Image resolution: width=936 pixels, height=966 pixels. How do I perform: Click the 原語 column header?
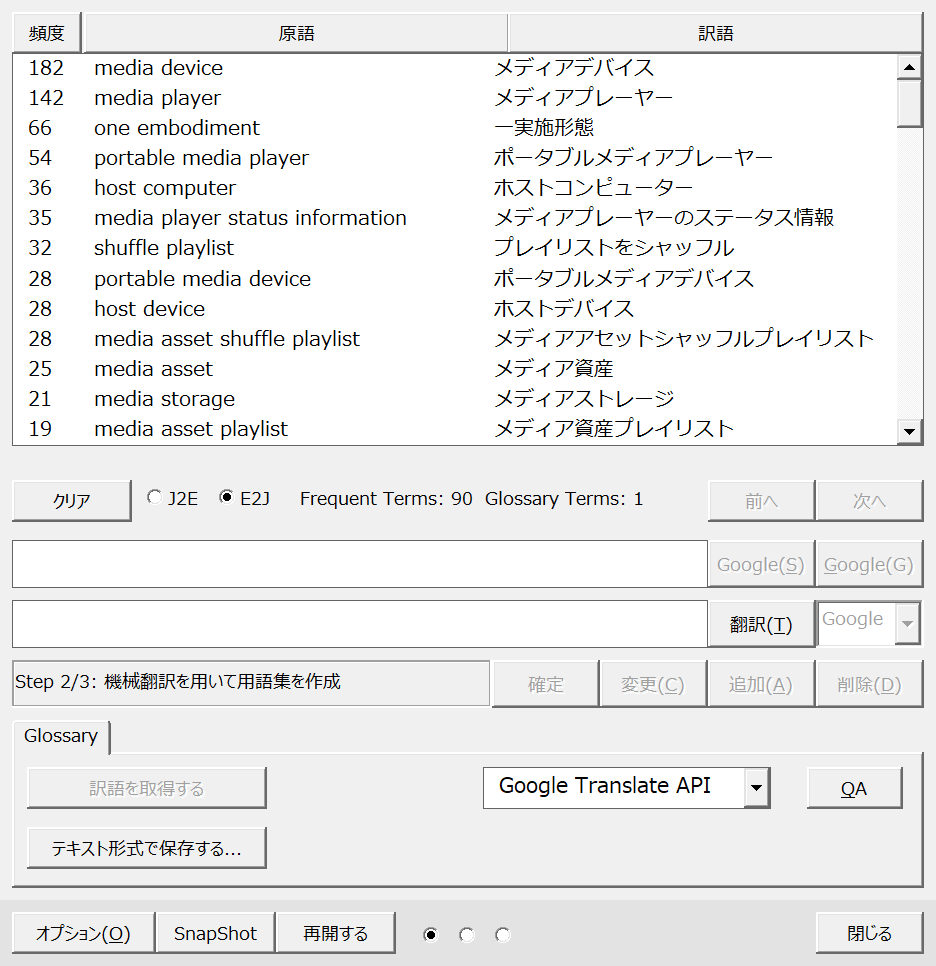pos(296,33)
